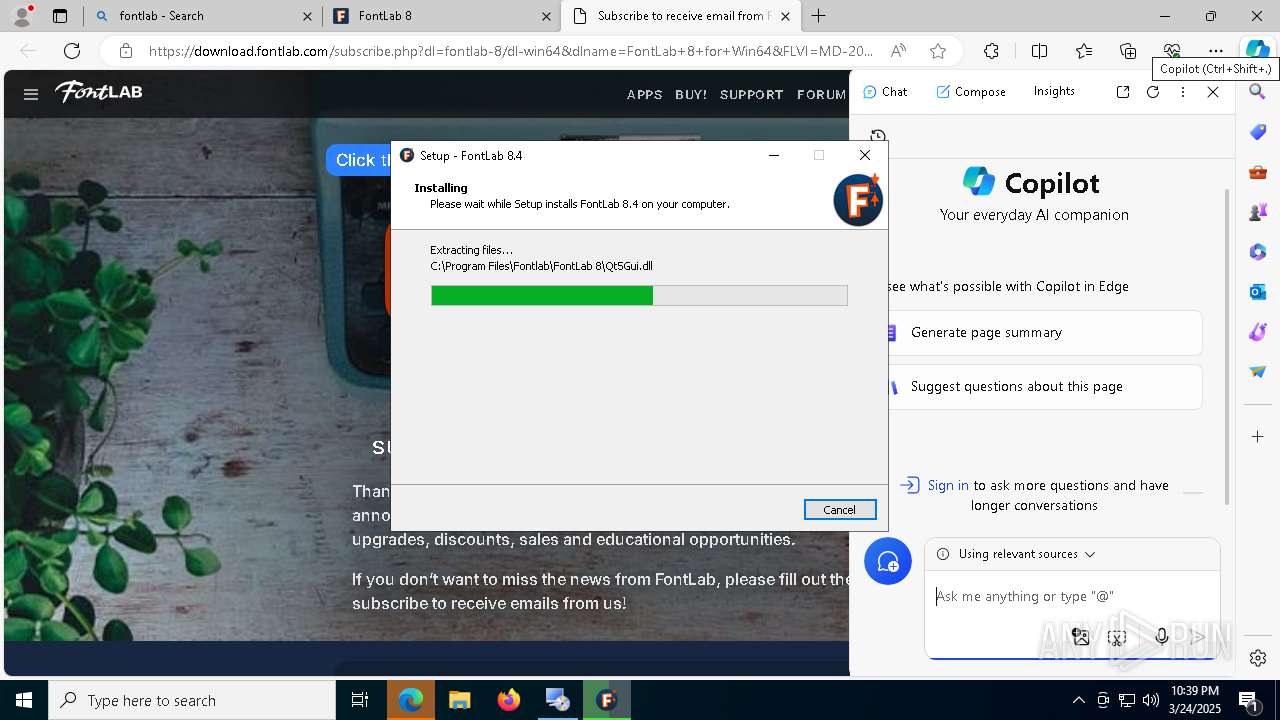Viewport: 1280px width, 720px height.
Task: Toggle split screen view
Action: pos(1039,51)
